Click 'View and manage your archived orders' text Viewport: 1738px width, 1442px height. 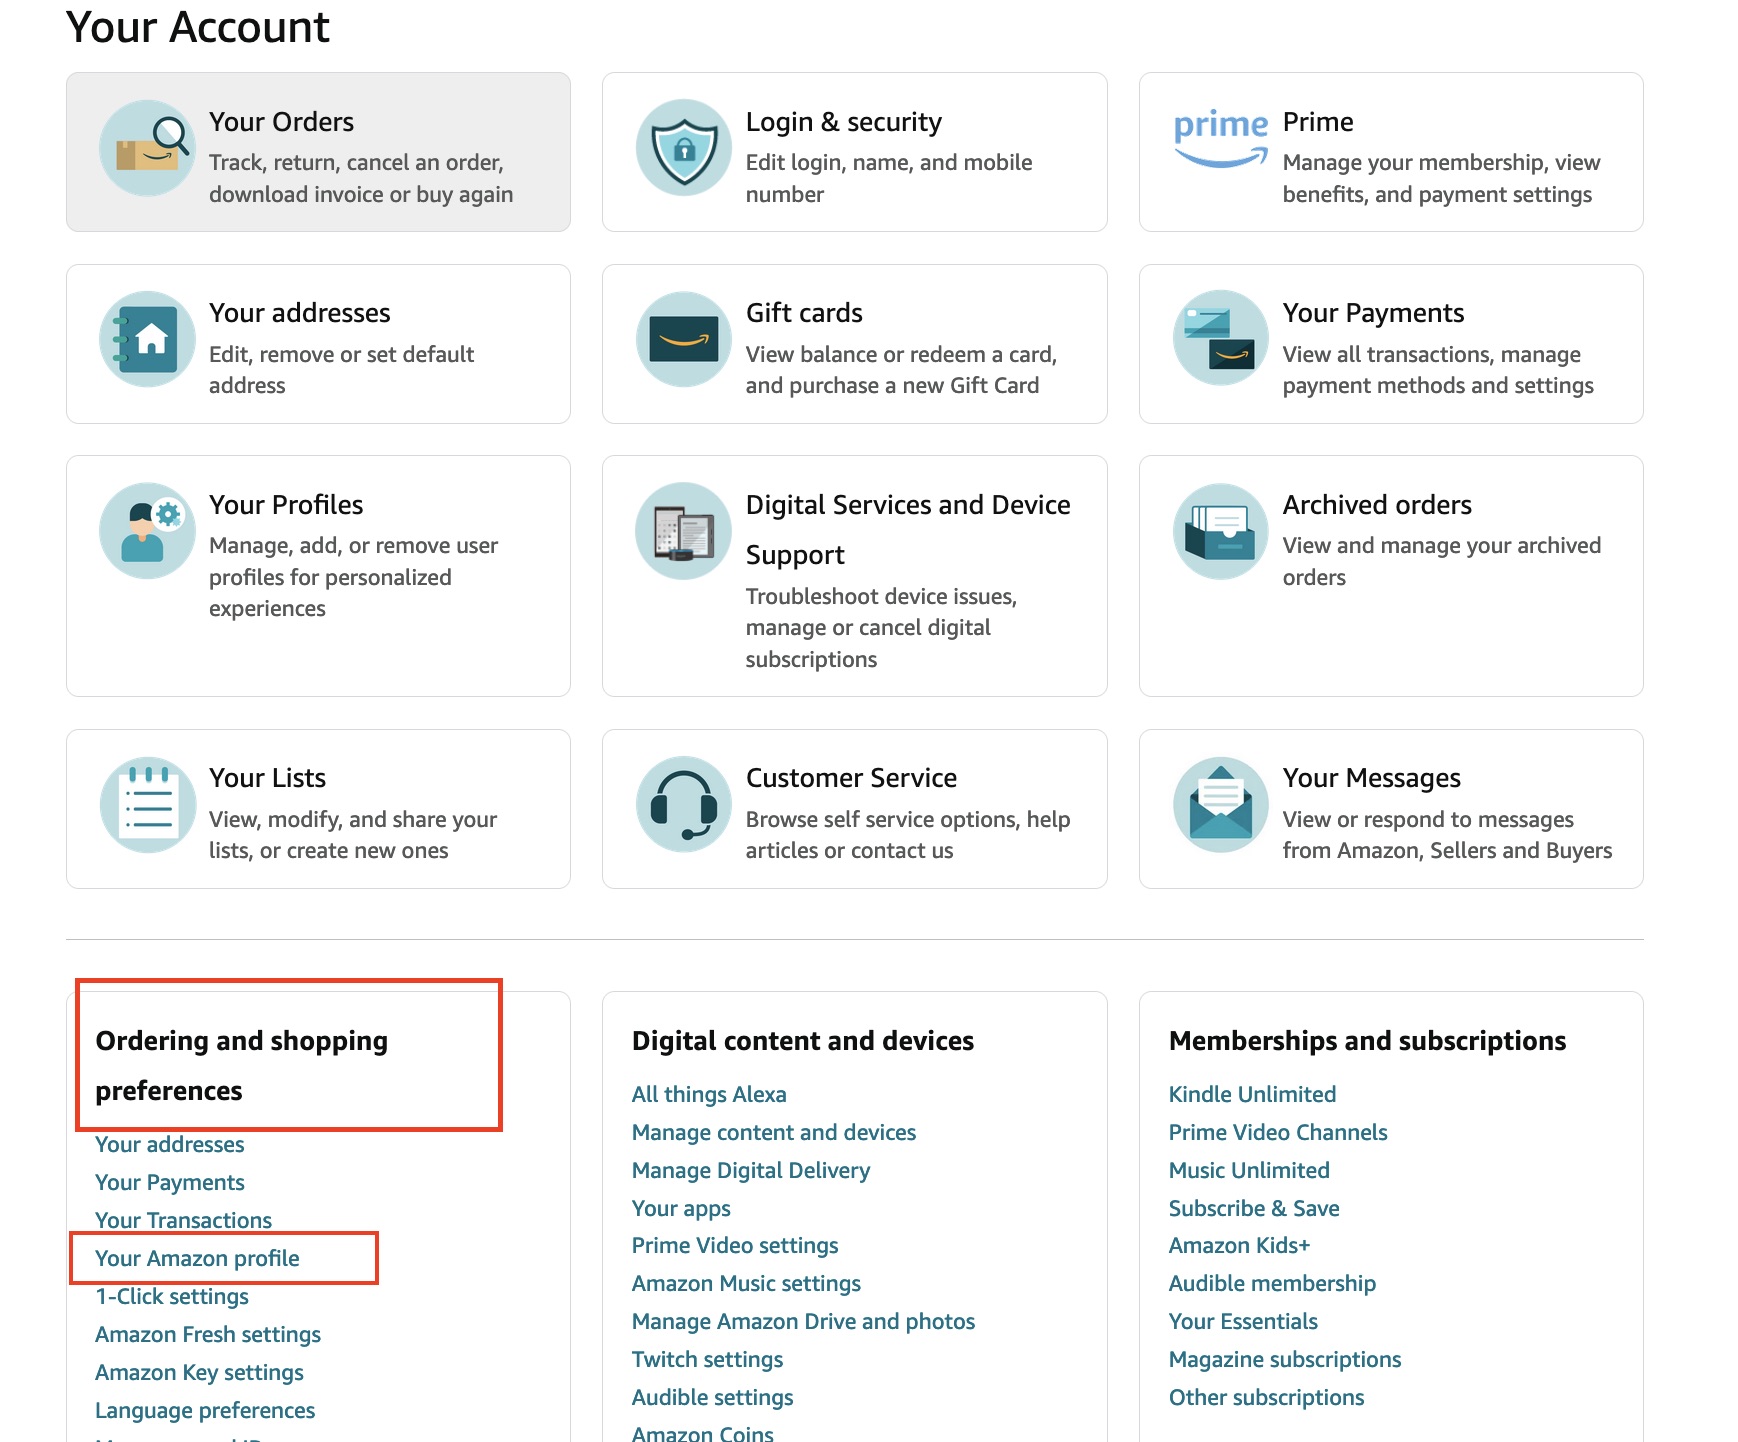[x=1441, y=562]
